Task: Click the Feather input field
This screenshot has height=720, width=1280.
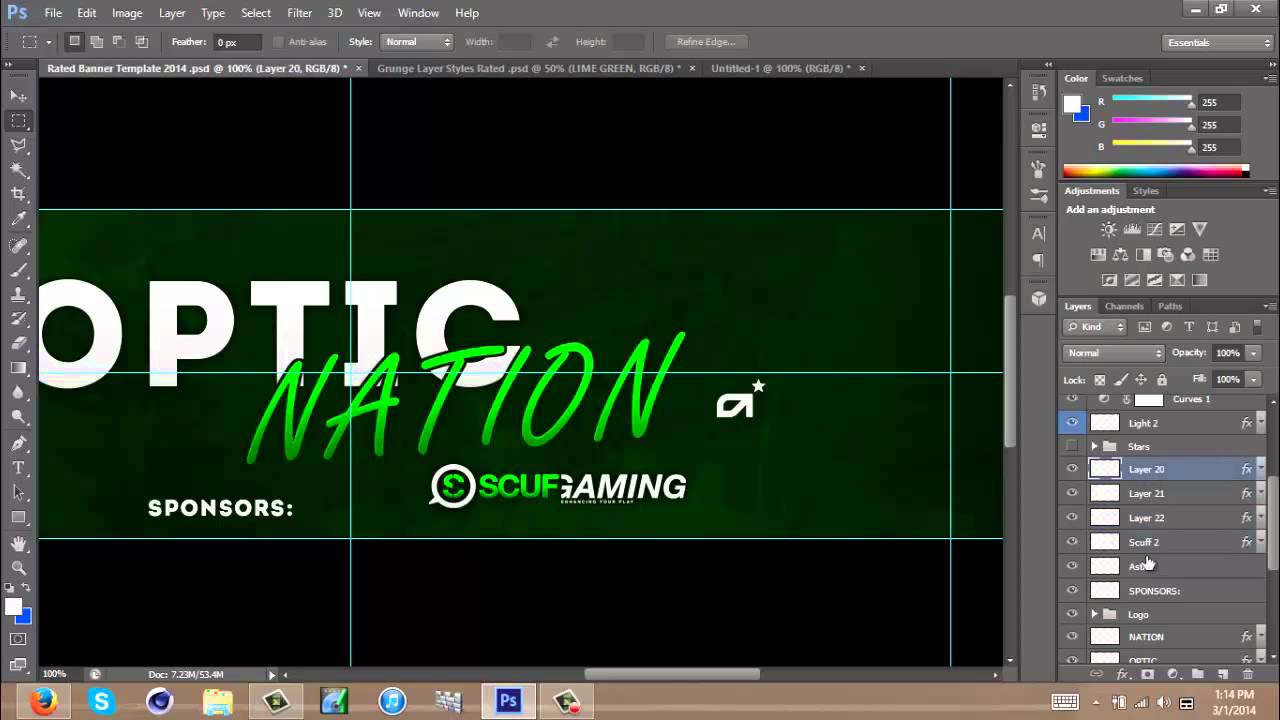Action: 237,42
